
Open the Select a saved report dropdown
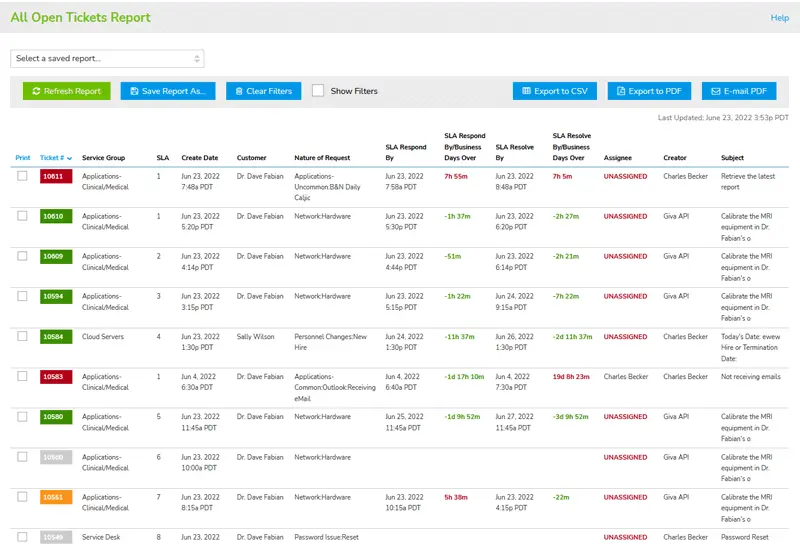click(107, 59)
